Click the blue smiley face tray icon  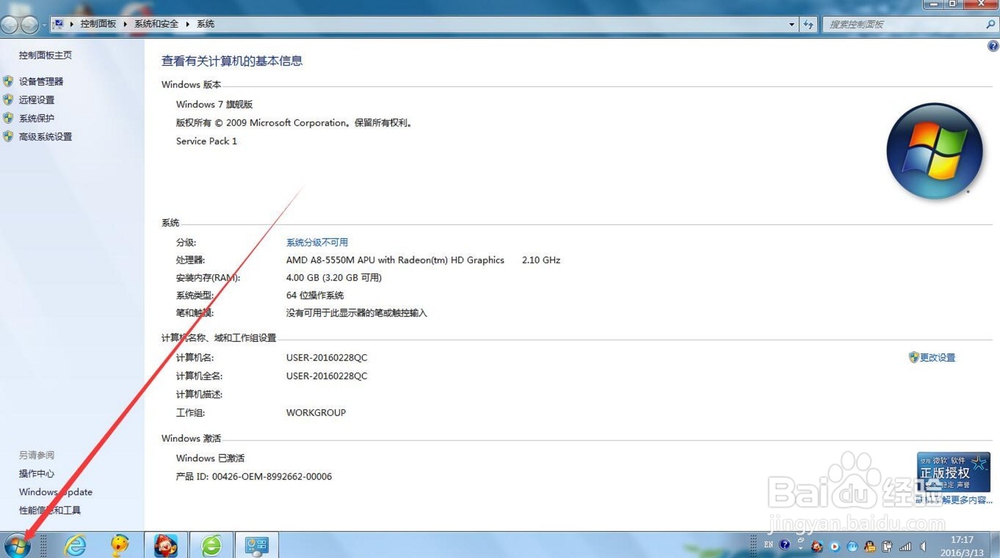[x=852, y=547]
